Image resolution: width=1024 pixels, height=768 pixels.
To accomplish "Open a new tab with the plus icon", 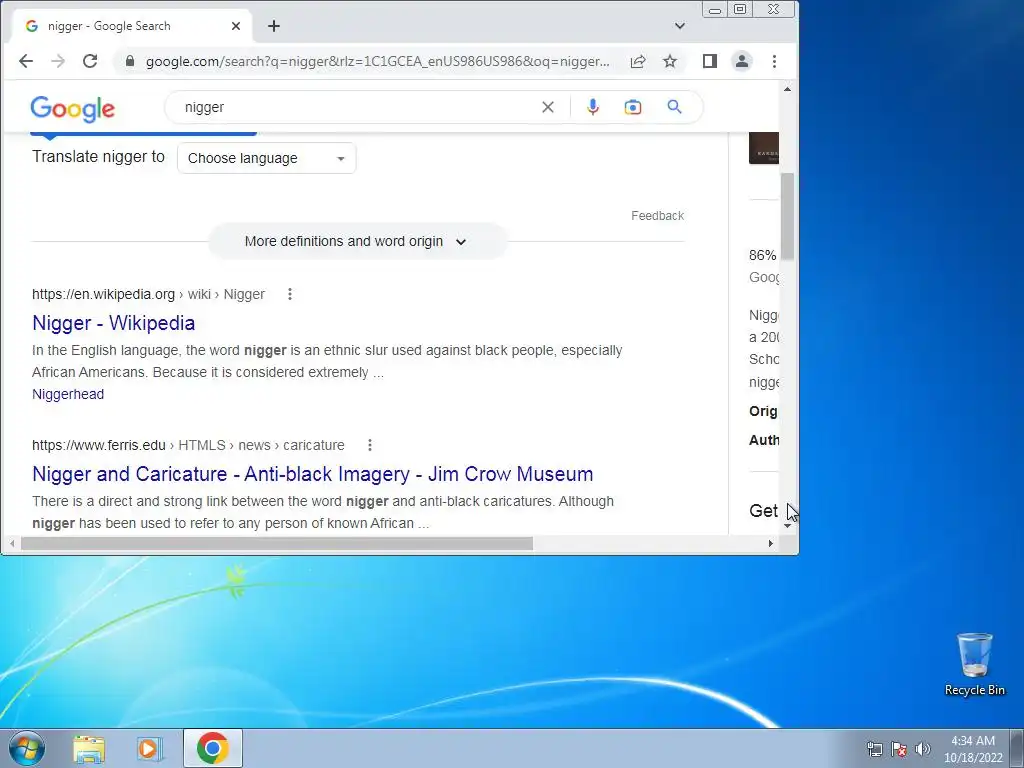I will pyautogui.click(x=274, y=26).
